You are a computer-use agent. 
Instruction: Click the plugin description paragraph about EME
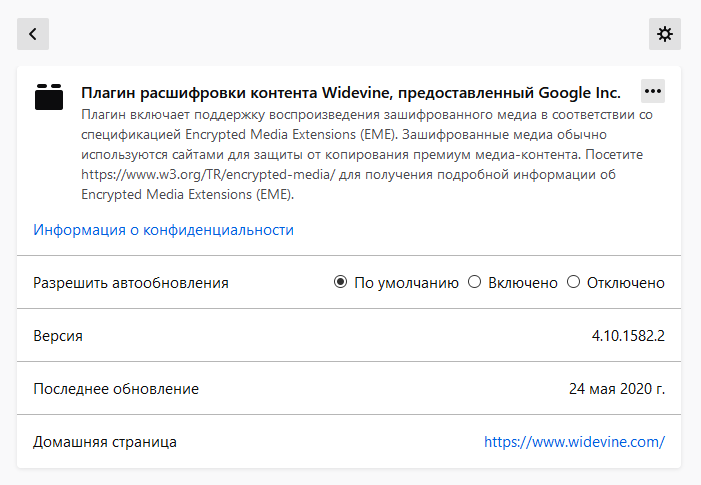point(367,155)
